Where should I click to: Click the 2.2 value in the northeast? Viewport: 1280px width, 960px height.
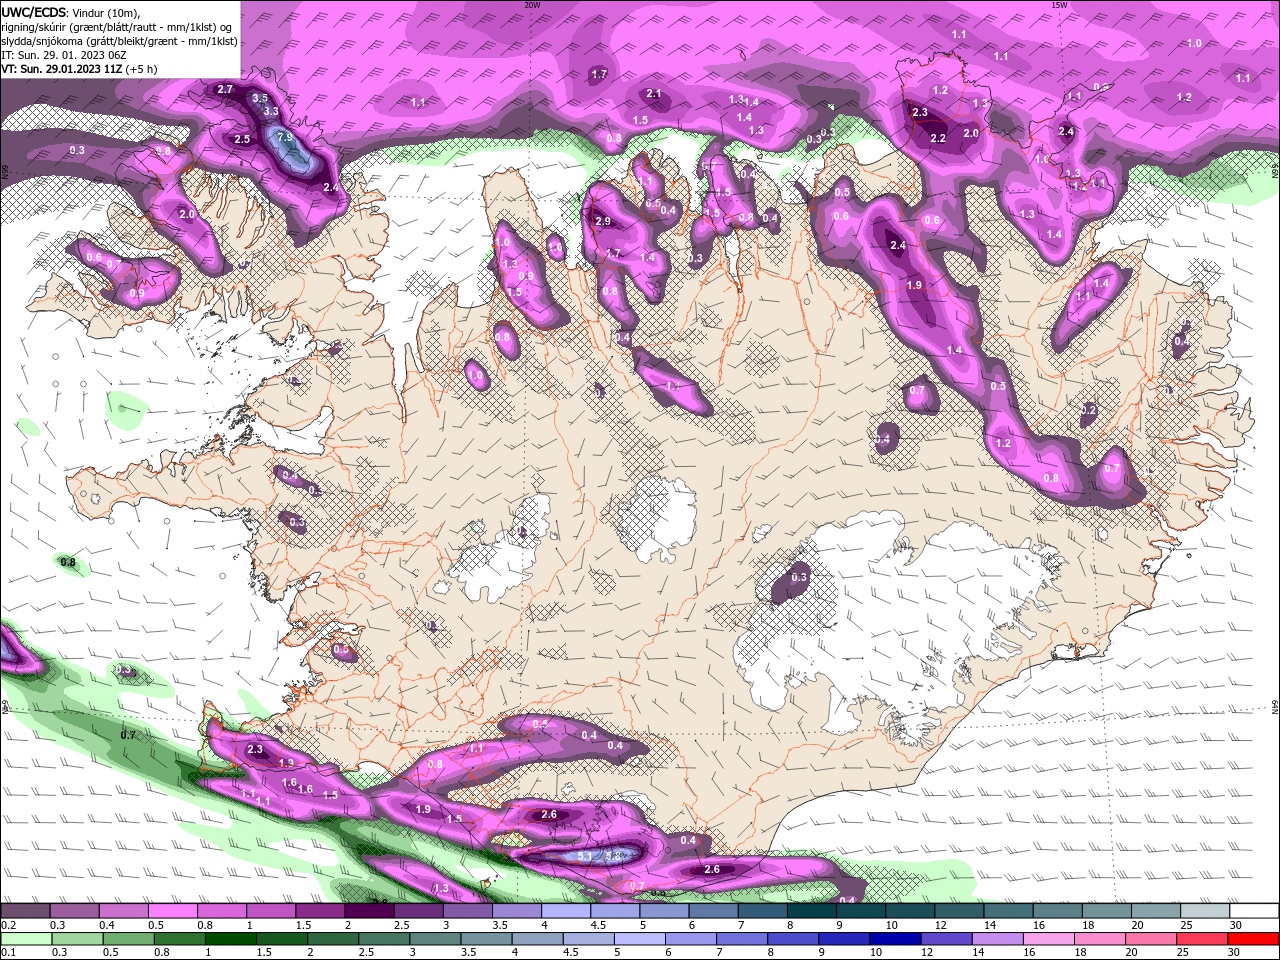pyautogui.click(x=938, y=138)
